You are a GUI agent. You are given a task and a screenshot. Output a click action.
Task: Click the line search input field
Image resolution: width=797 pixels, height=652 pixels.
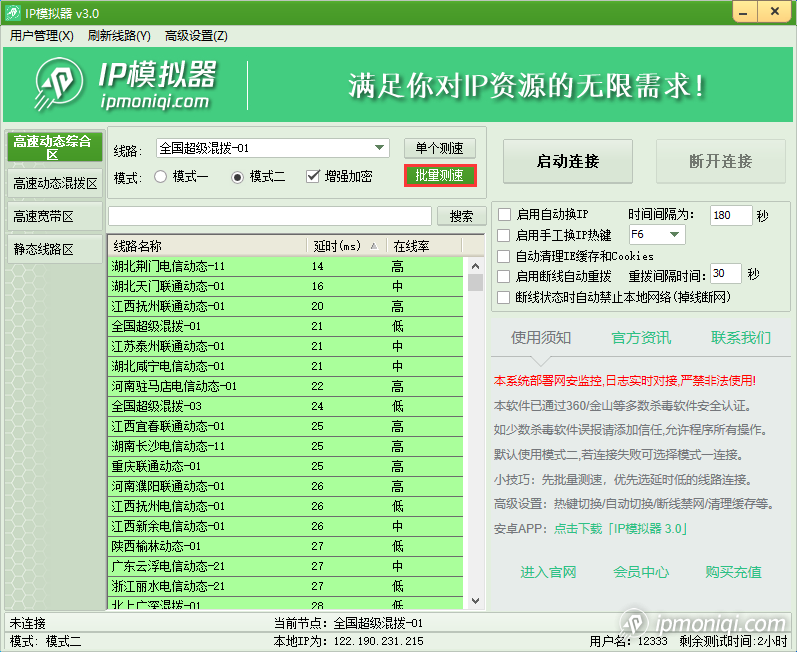(x=270, y=216)
